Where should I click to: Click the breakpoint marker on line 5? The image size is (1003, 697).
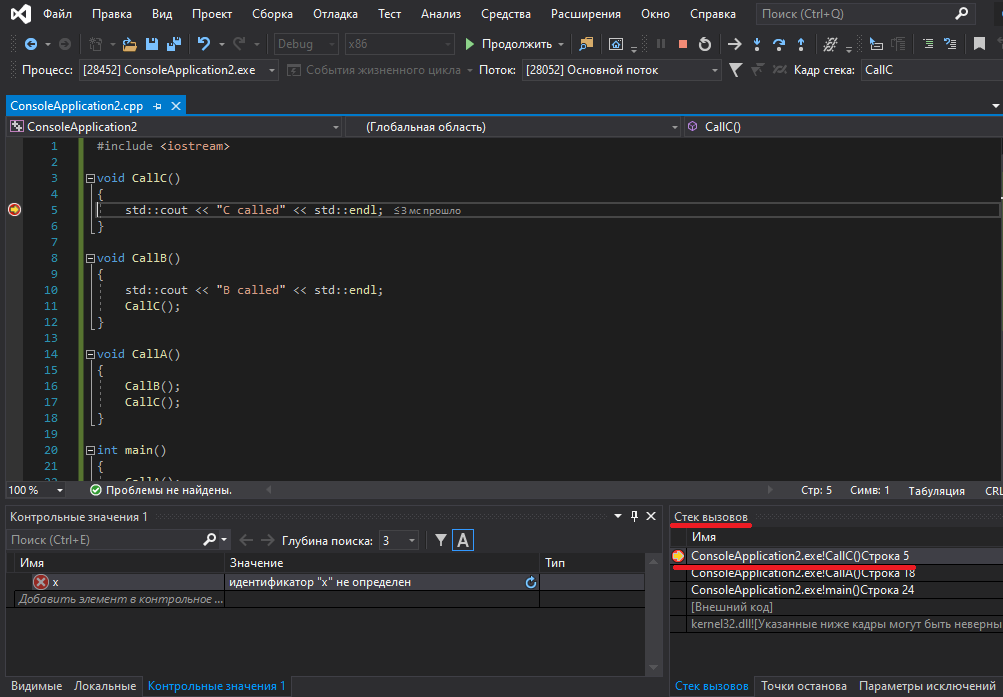coord(14,210)
